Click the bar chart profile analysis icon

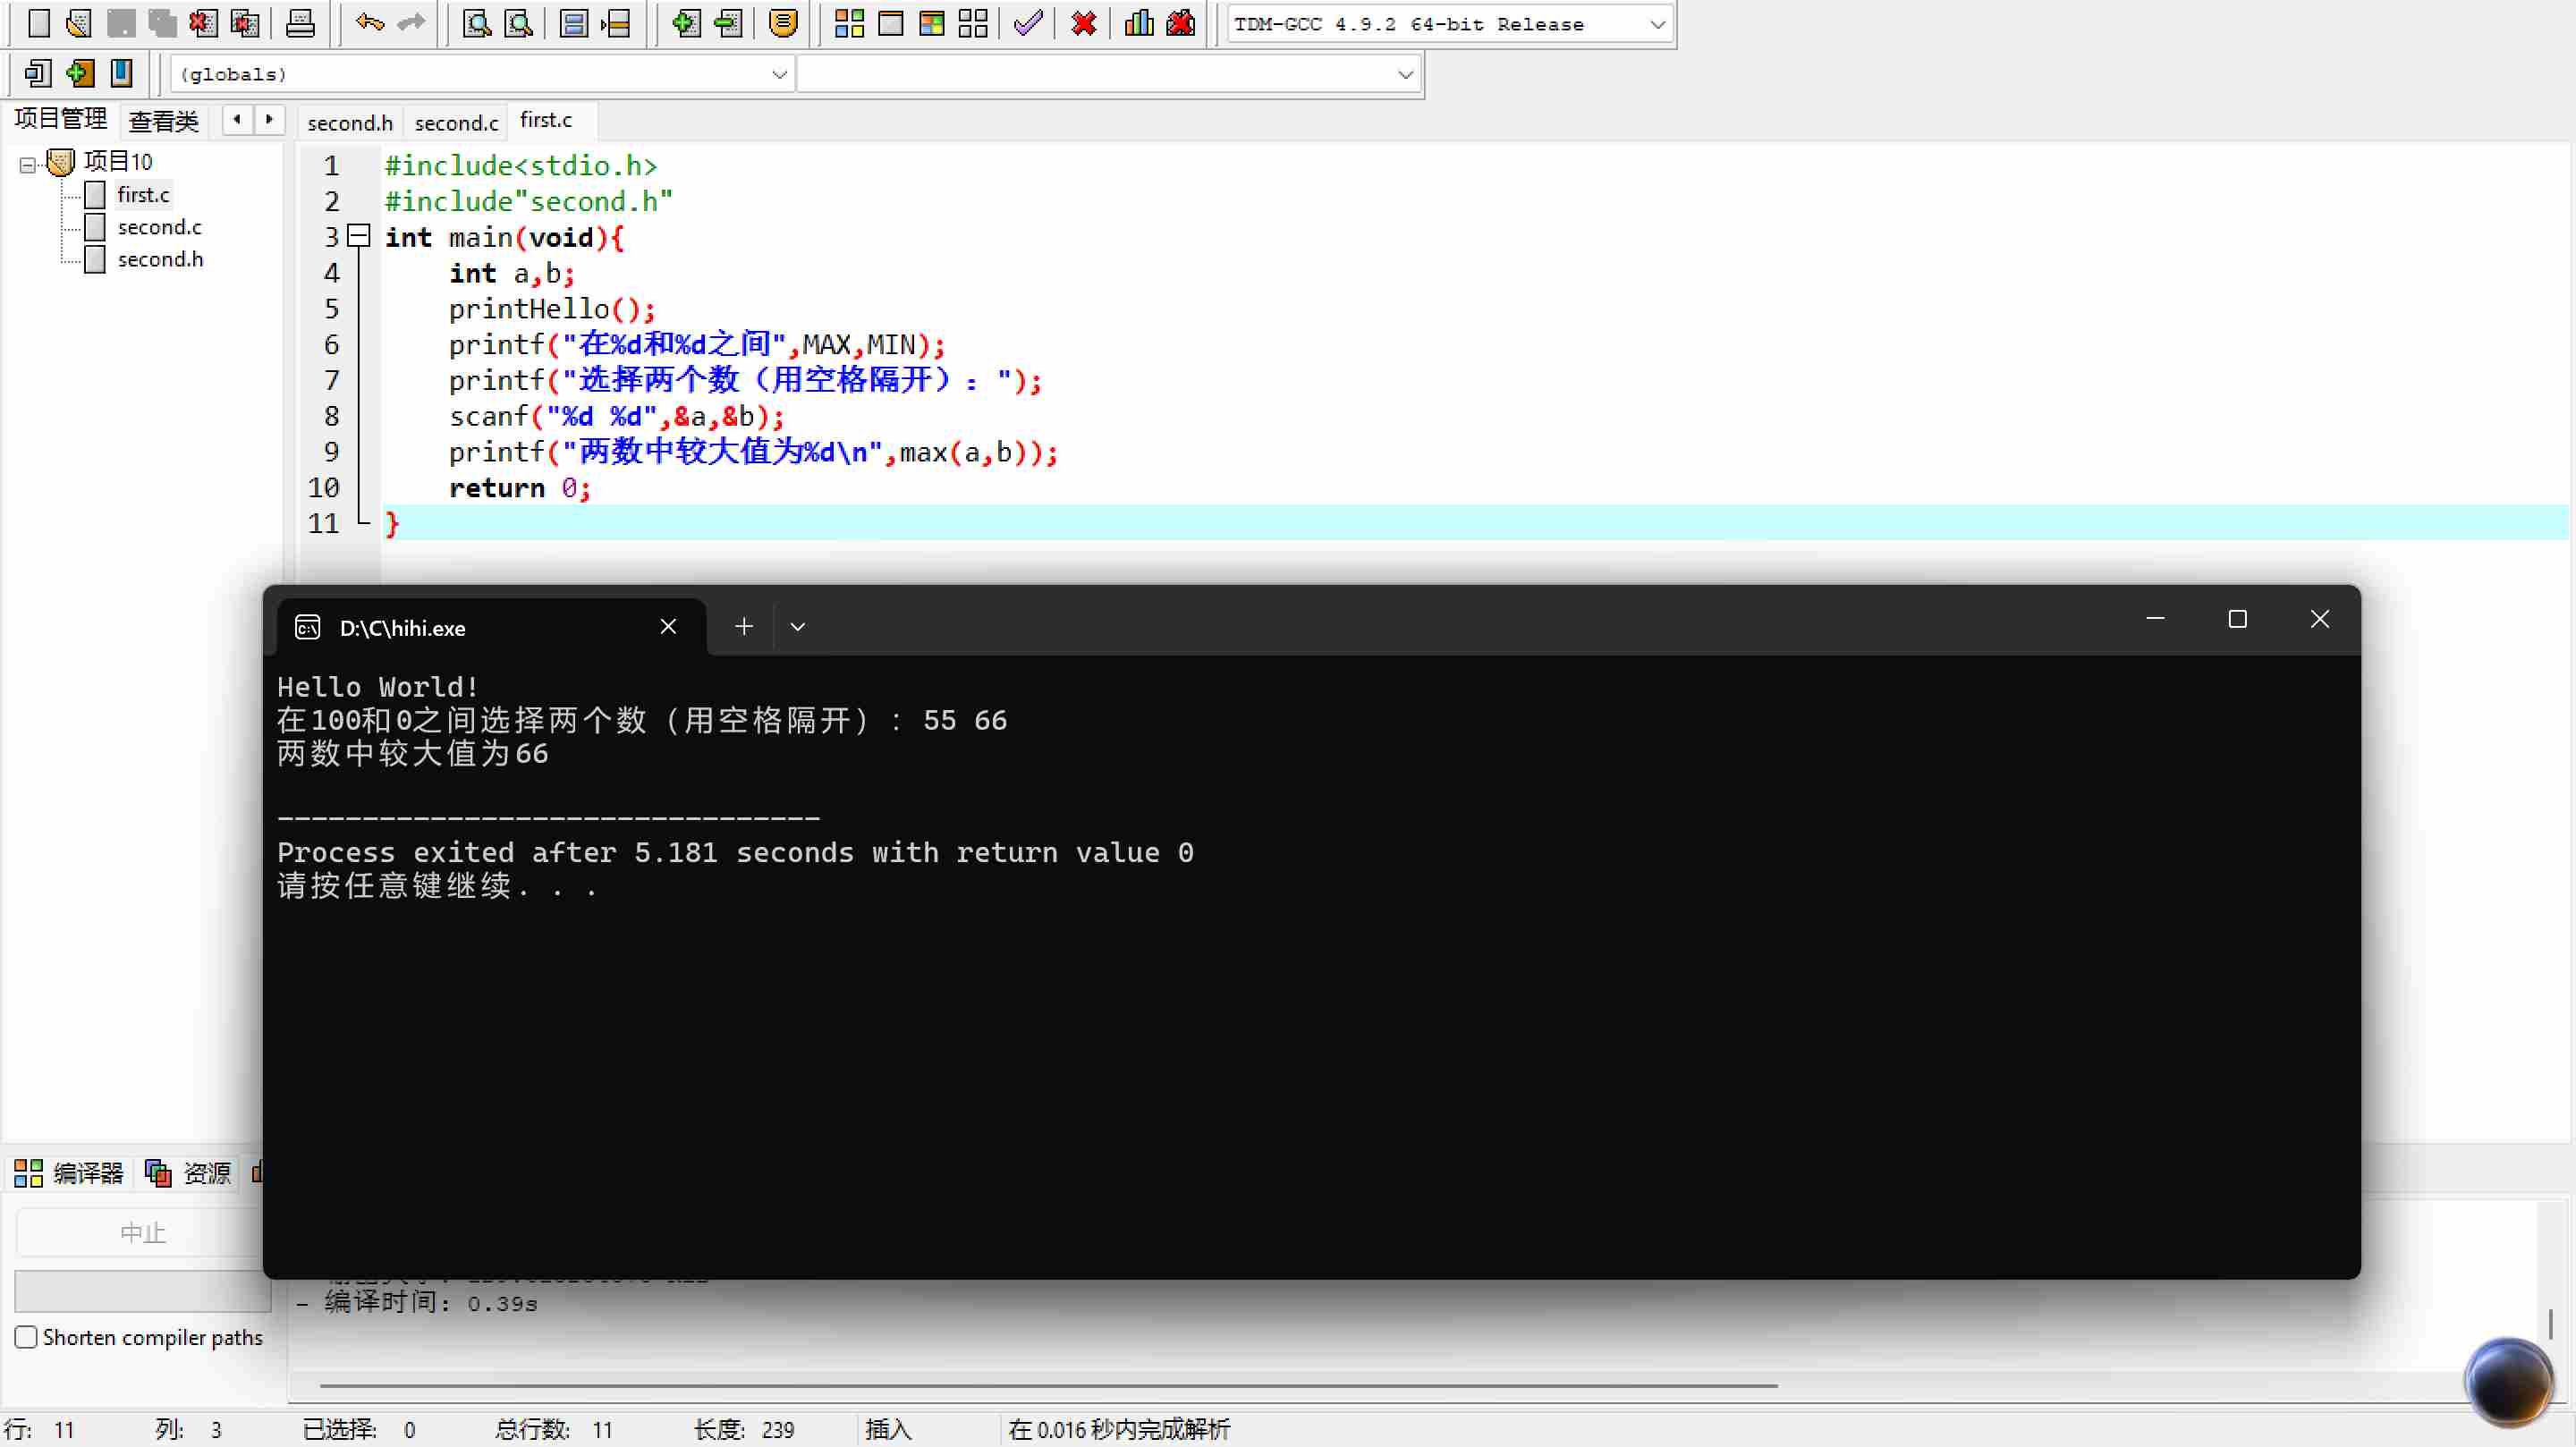coord(1139,23)
